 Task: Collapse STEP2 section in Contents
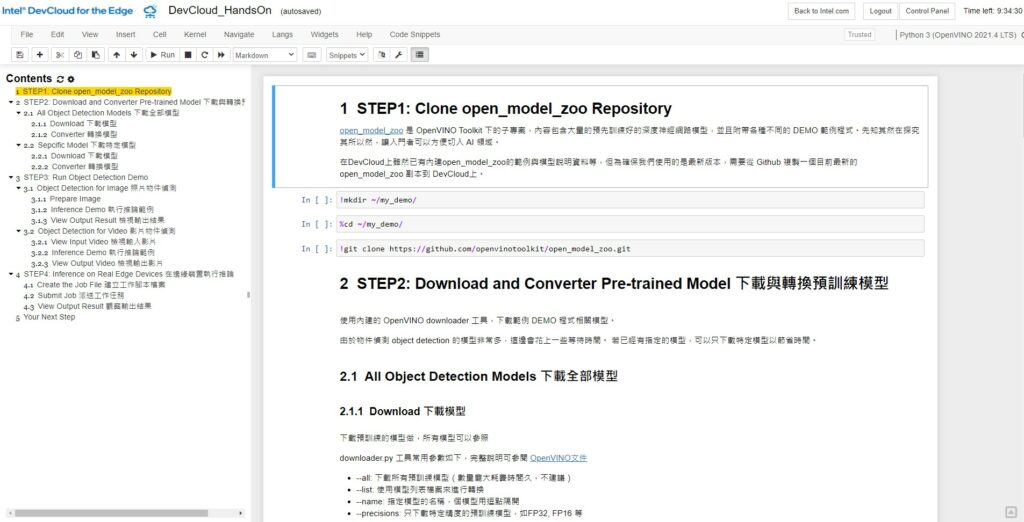(x=10, y=103)
